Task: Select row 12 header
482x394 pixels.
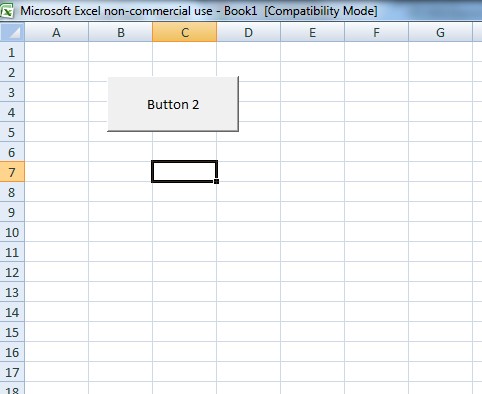Action: 12,272
